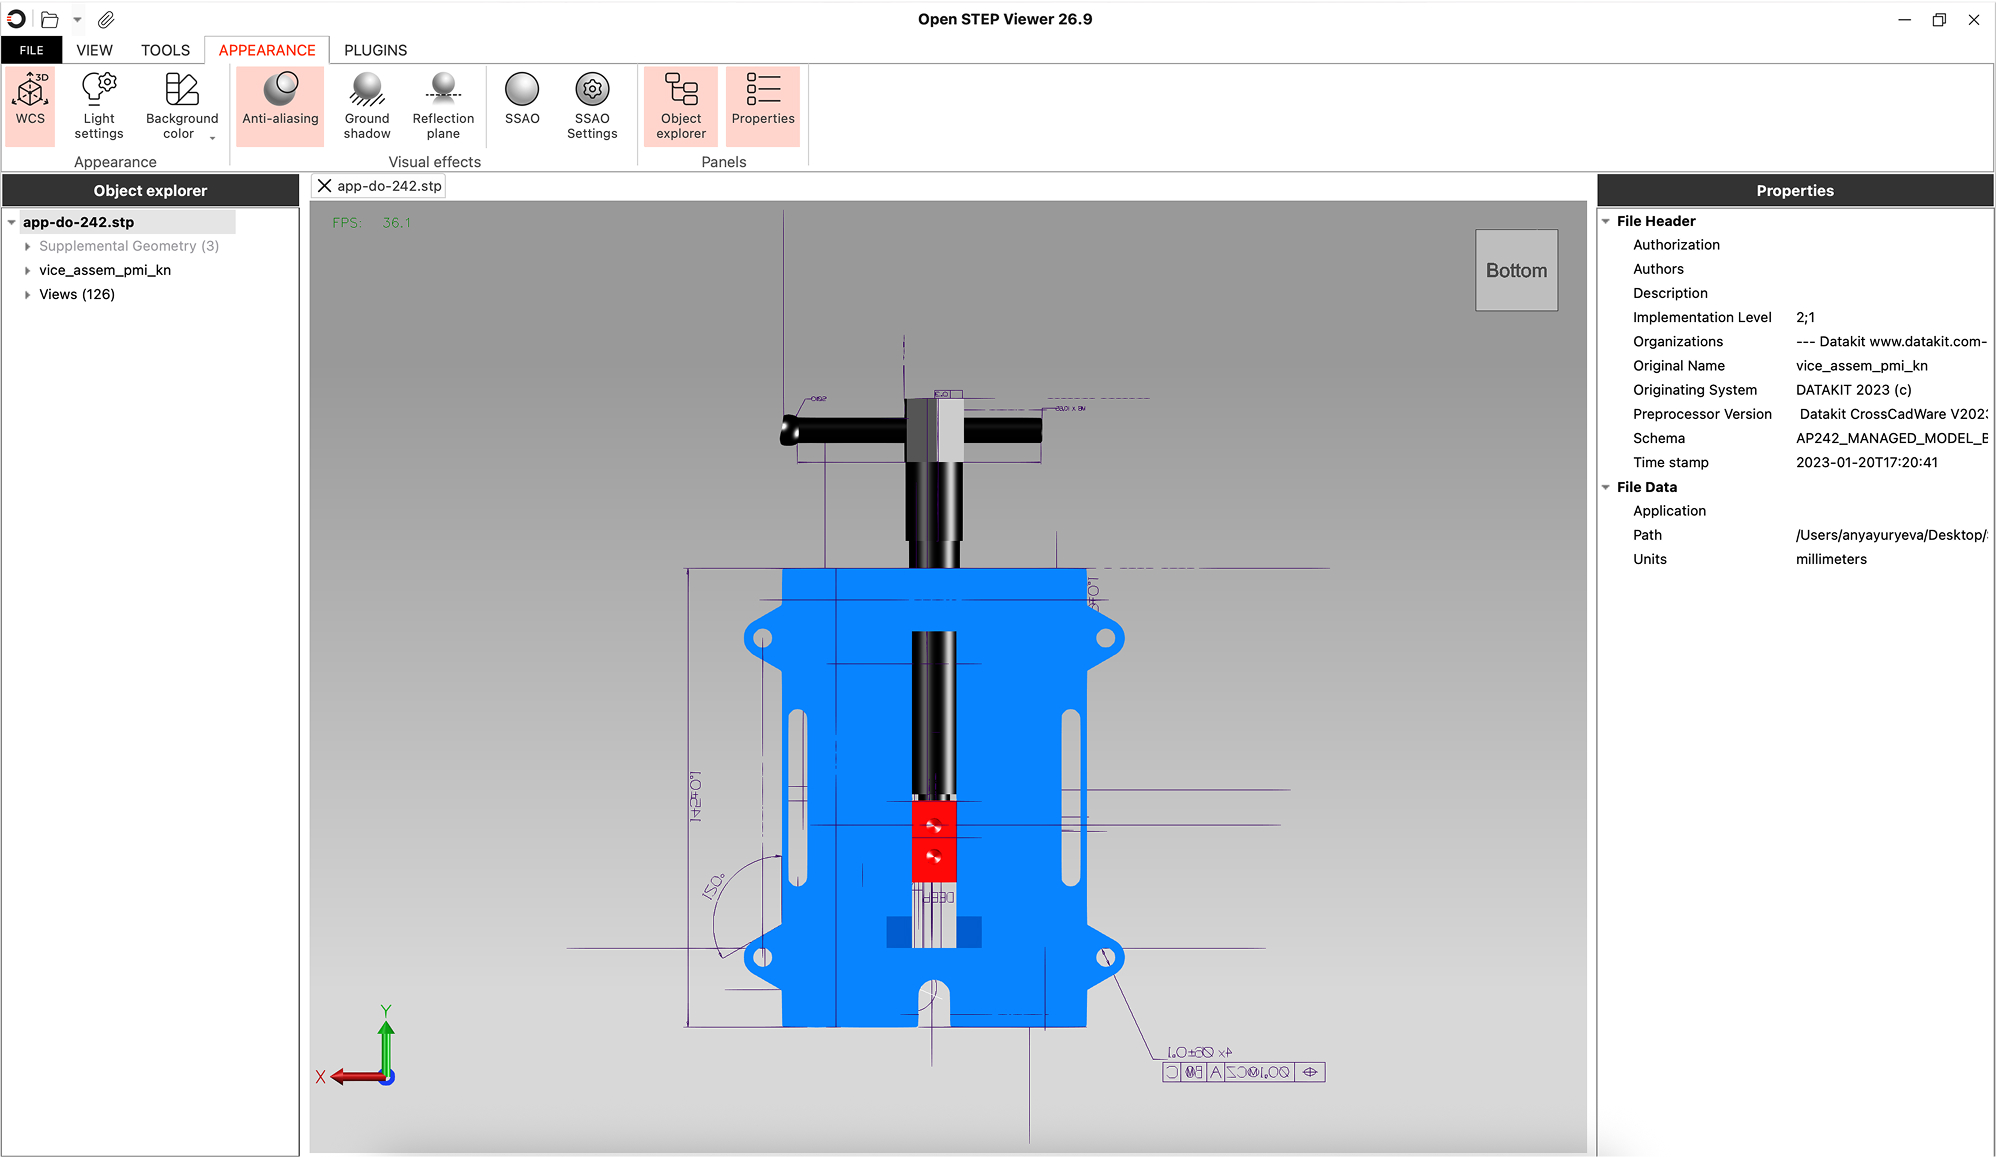The width and height of the screenshot is (1996, 1157).
Task: Toggle Anti-aliasing effect
Action: (x=280, y=100)
